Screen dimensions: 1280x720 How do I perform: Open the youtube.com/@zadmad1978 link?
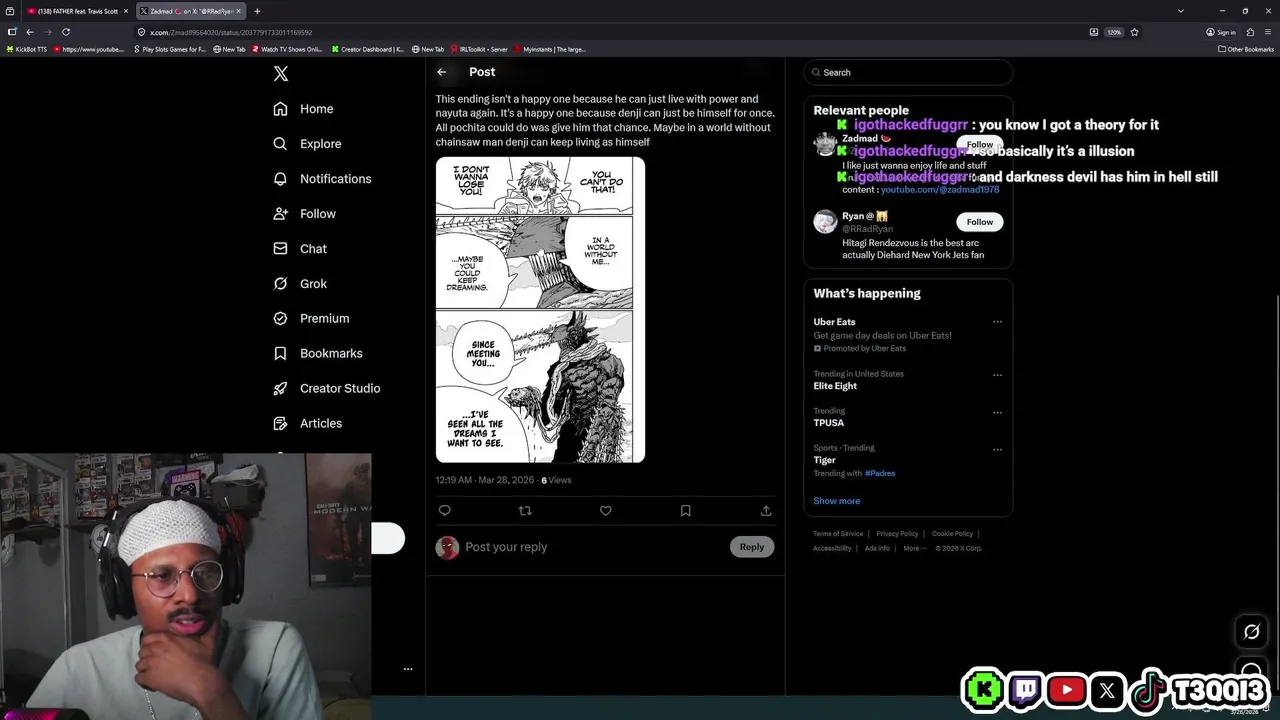(x=940, y=189)
